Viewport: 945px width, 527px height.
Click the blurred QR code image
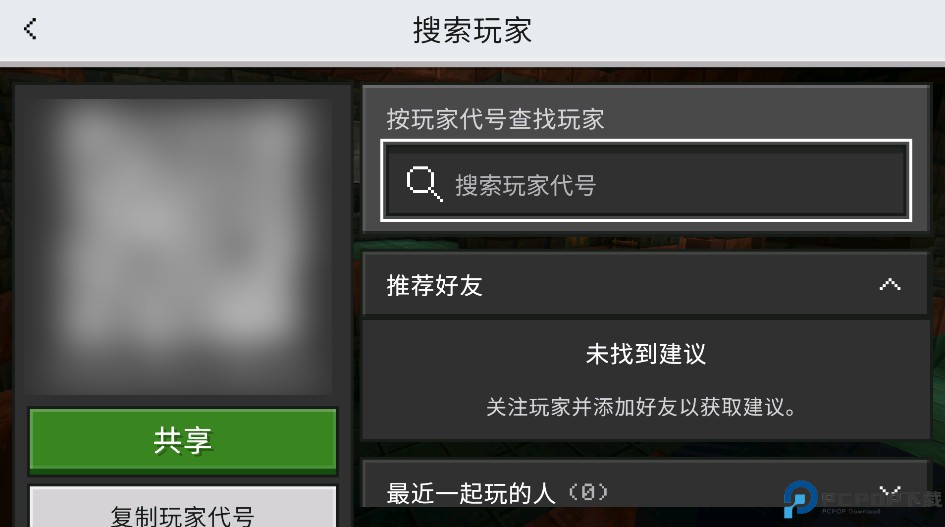pyautogui.click(x=179, y=246)
